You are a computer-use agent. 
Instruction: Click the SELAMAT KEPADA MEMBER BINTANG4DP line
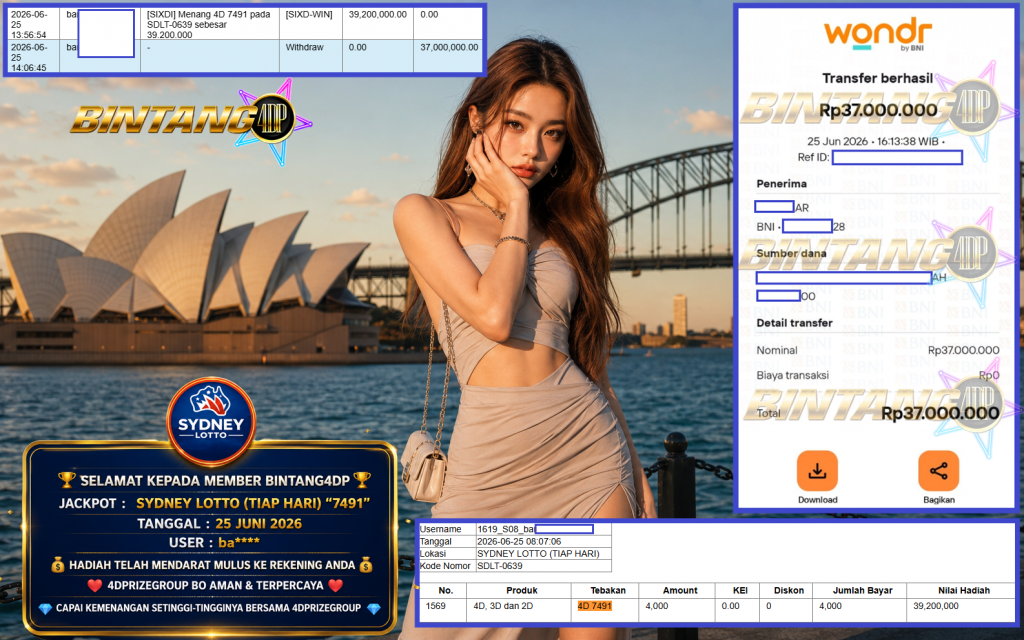point(214,481)
